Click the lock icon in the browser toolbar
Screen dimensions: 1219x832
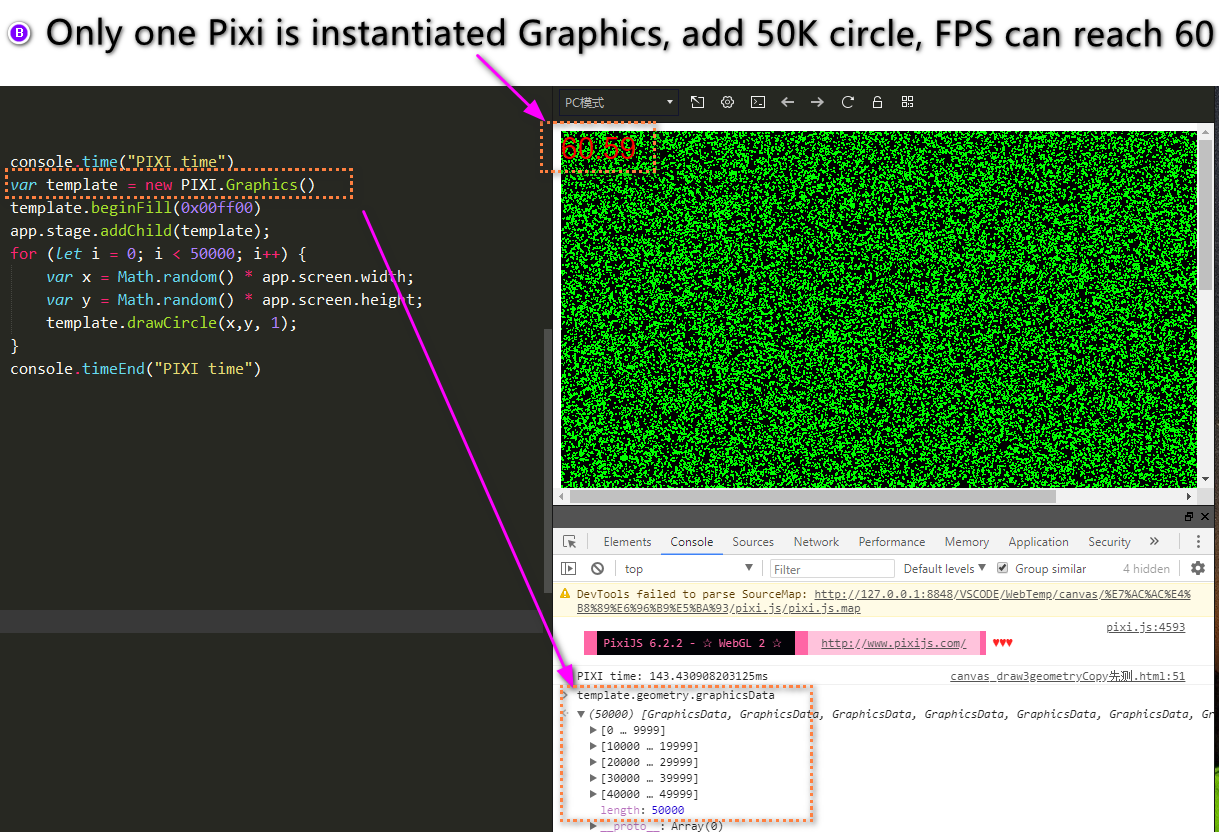(876, 102)
